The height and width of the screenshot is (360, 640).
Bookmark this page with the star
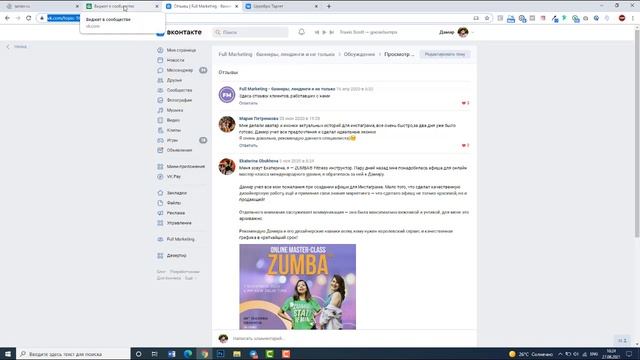[x=487, y=18]
